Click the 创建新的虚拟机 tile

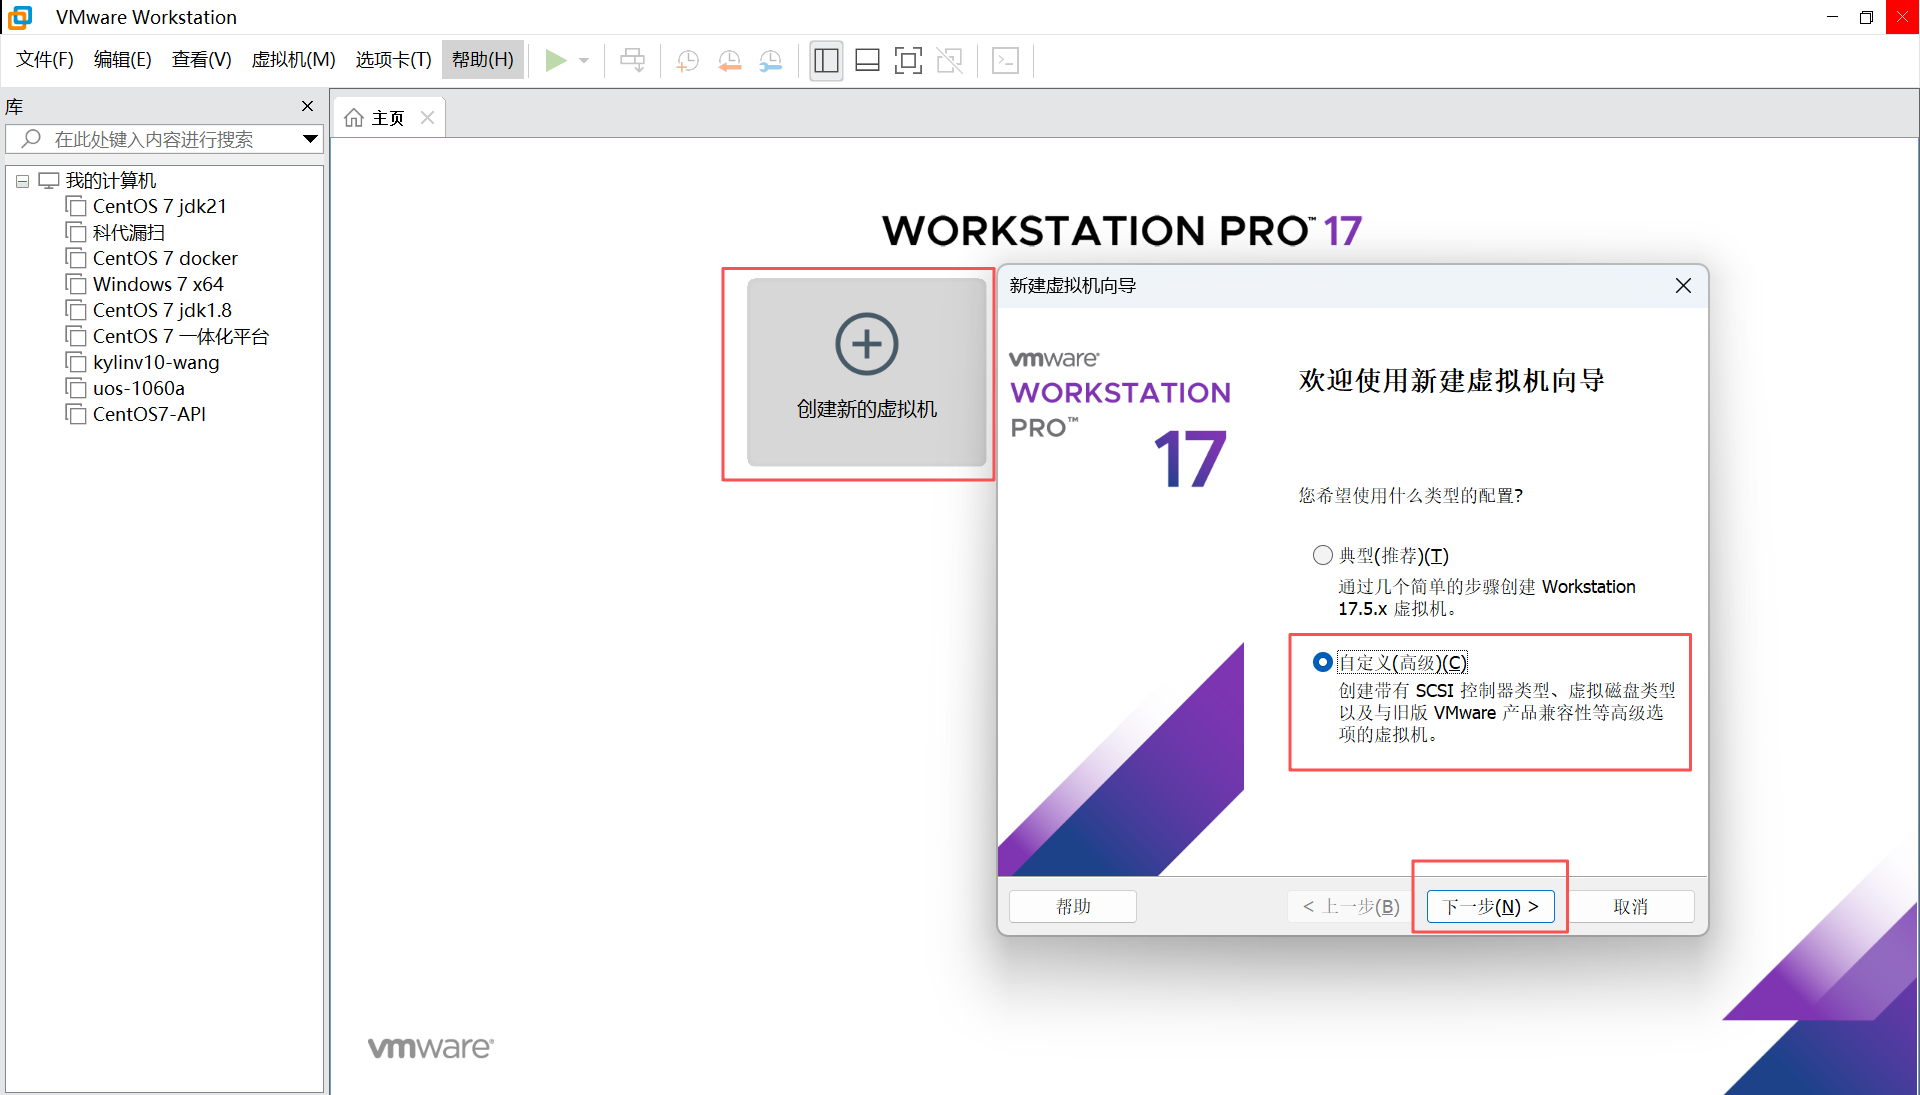point(867,372)
